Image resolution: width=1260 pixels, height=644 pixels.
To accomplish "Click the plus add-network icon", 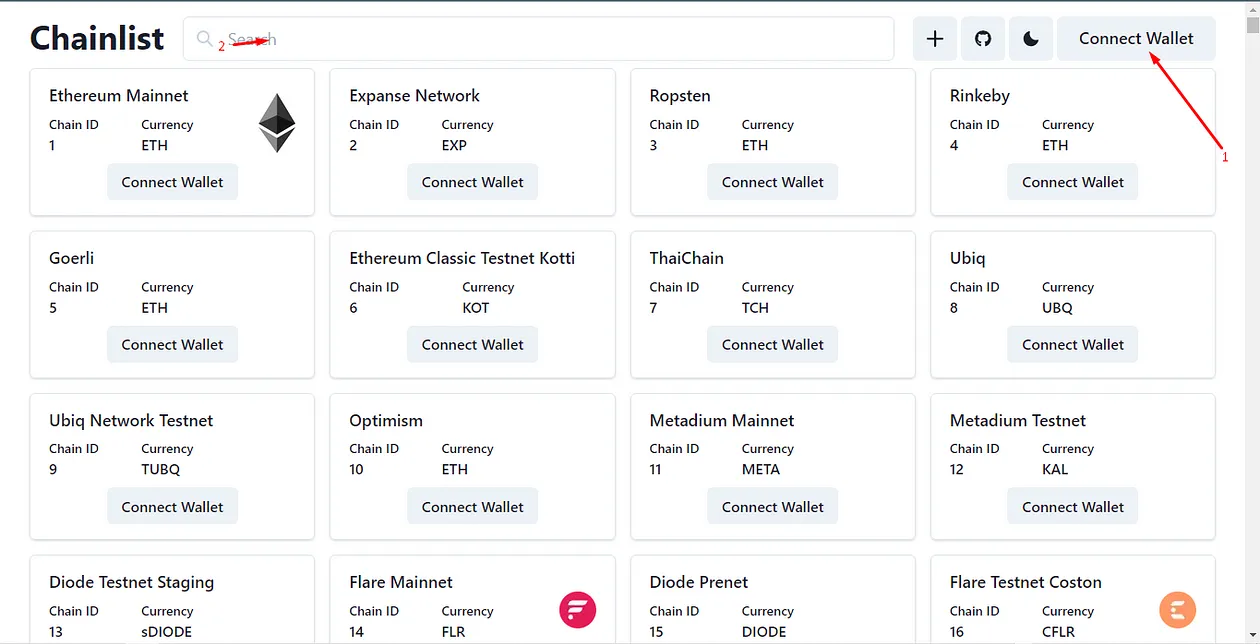I will [x=935, y=39].
